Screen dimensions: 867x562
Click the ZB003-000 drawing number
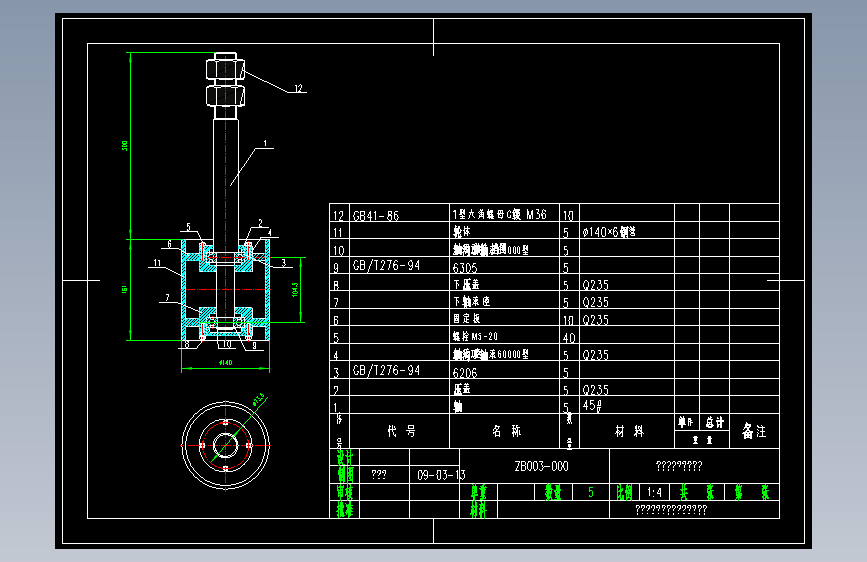(x=541, y=466)
